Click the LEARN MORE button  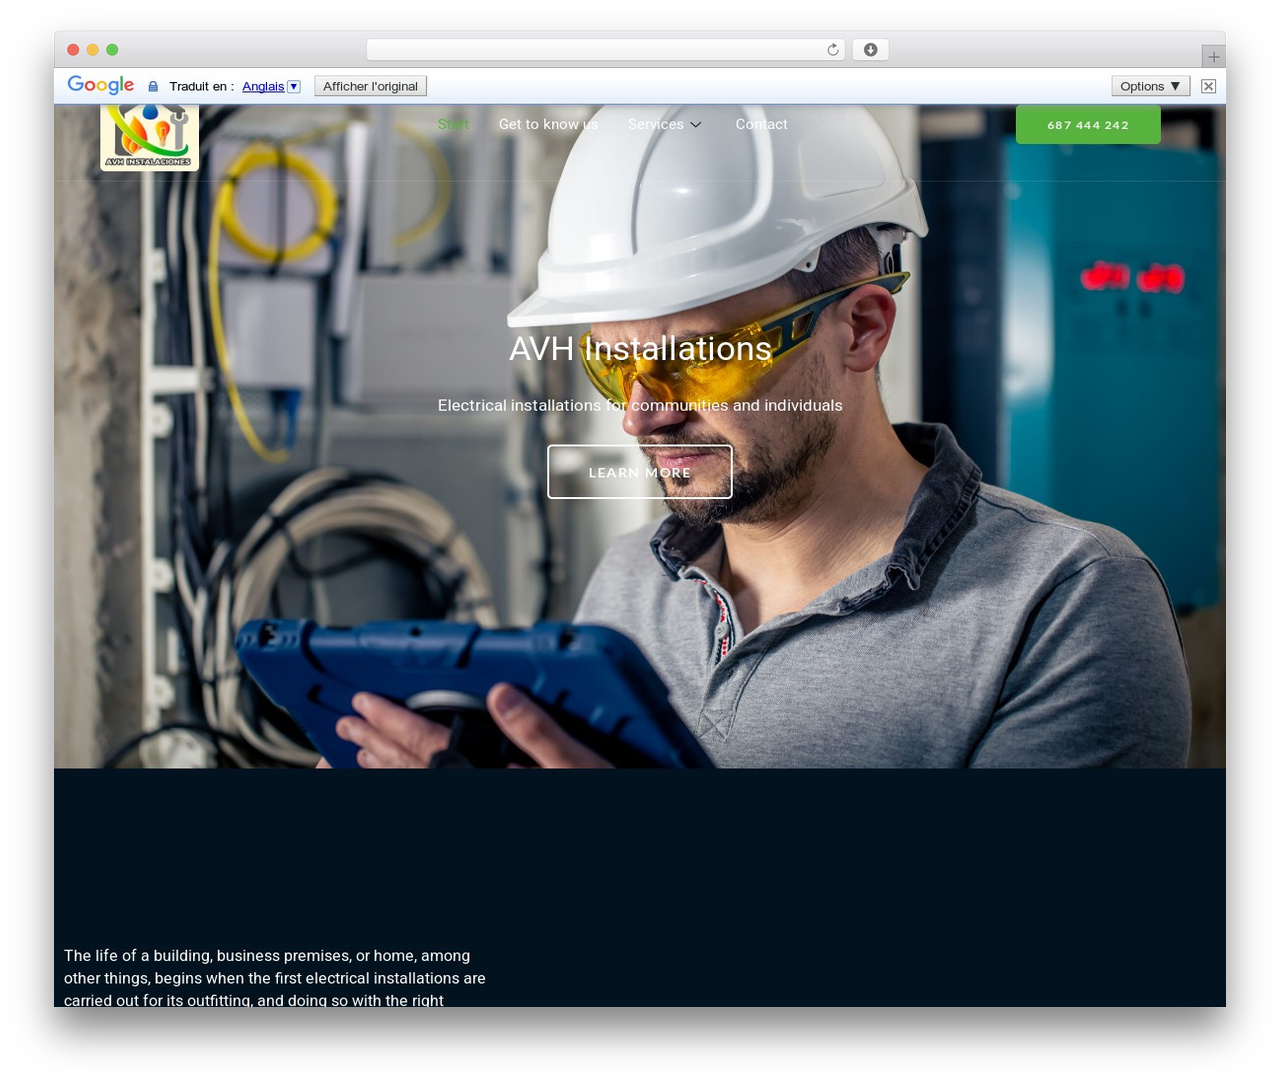[640, 472]
